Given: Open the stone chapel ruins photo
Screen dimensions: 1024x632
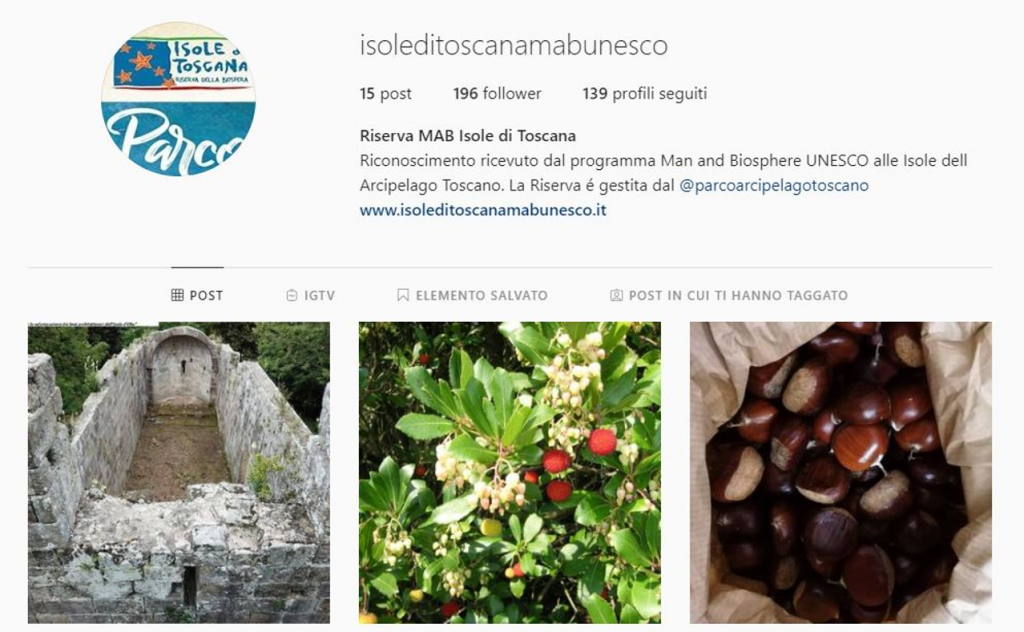Looking at the screenshot, I should (179, 473).
